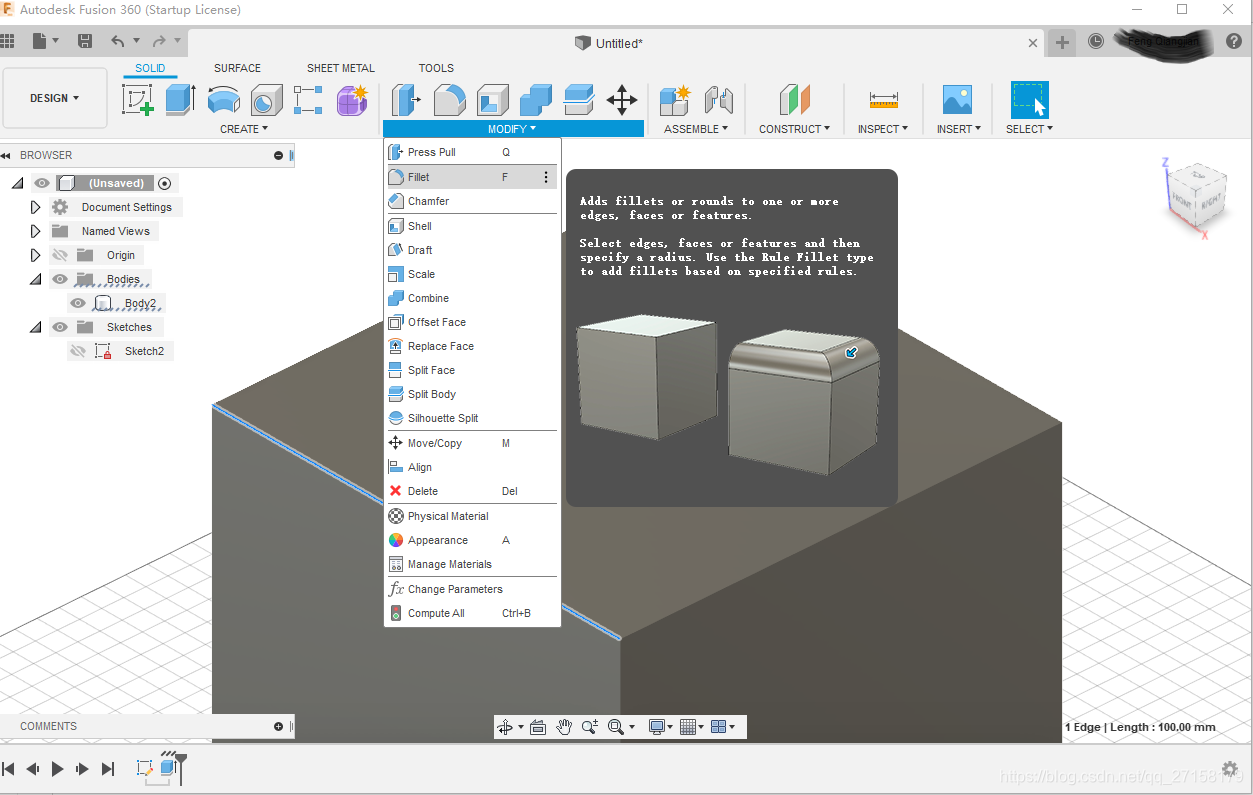Select the Extrude tool icon
Viewport: 1253px width, 795px height.
click(x=180, y=100)
